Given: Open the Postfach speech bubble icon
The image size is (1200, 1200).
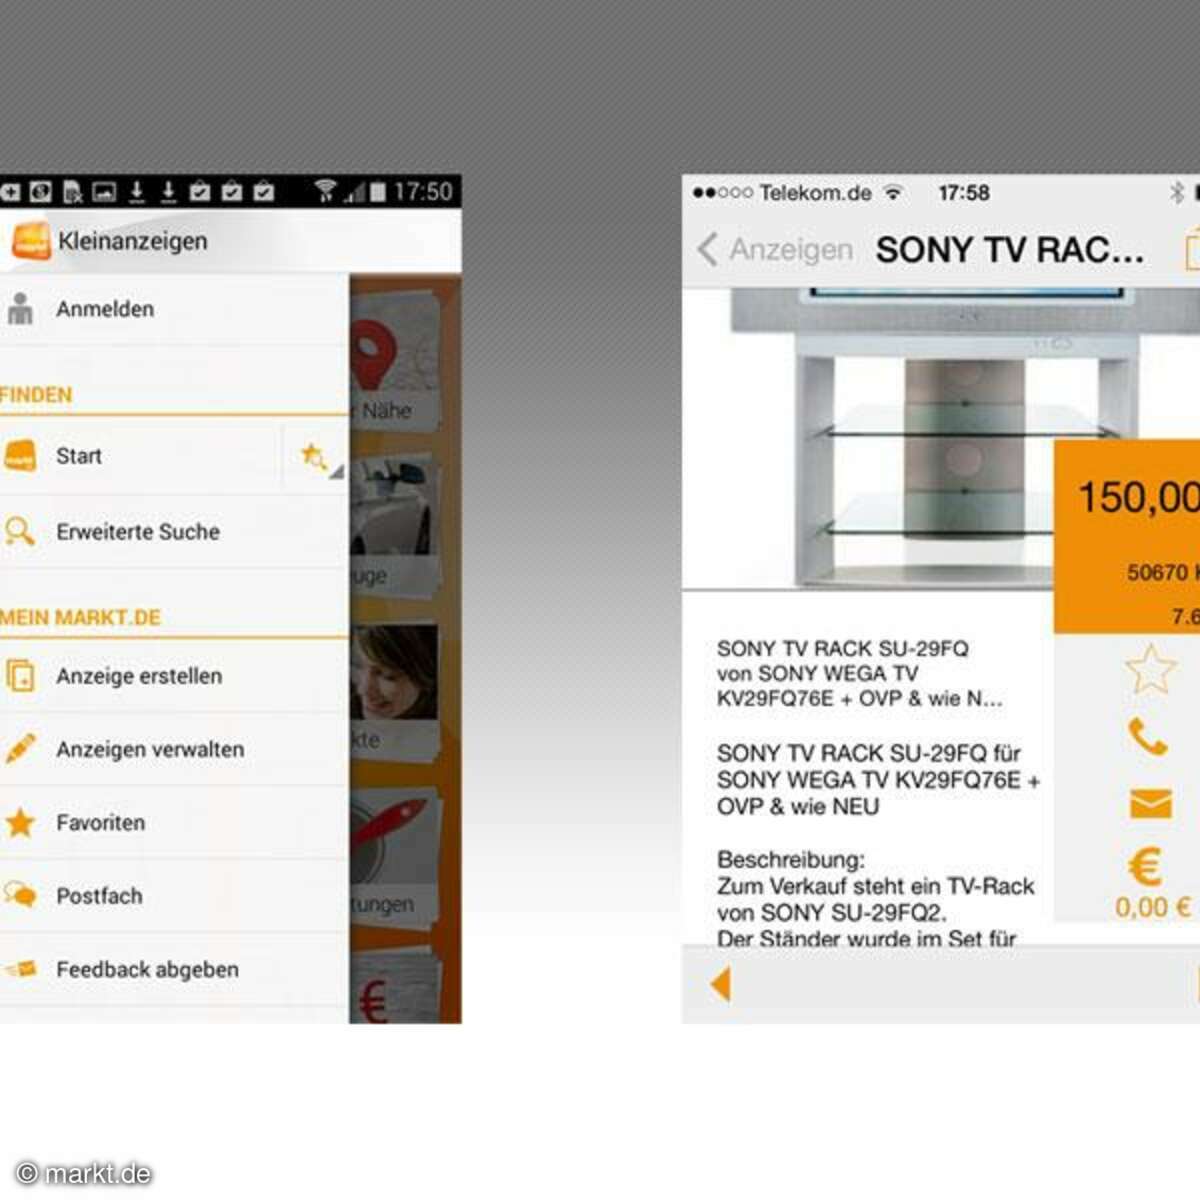Looking at the screenshot, I should 20,895.
